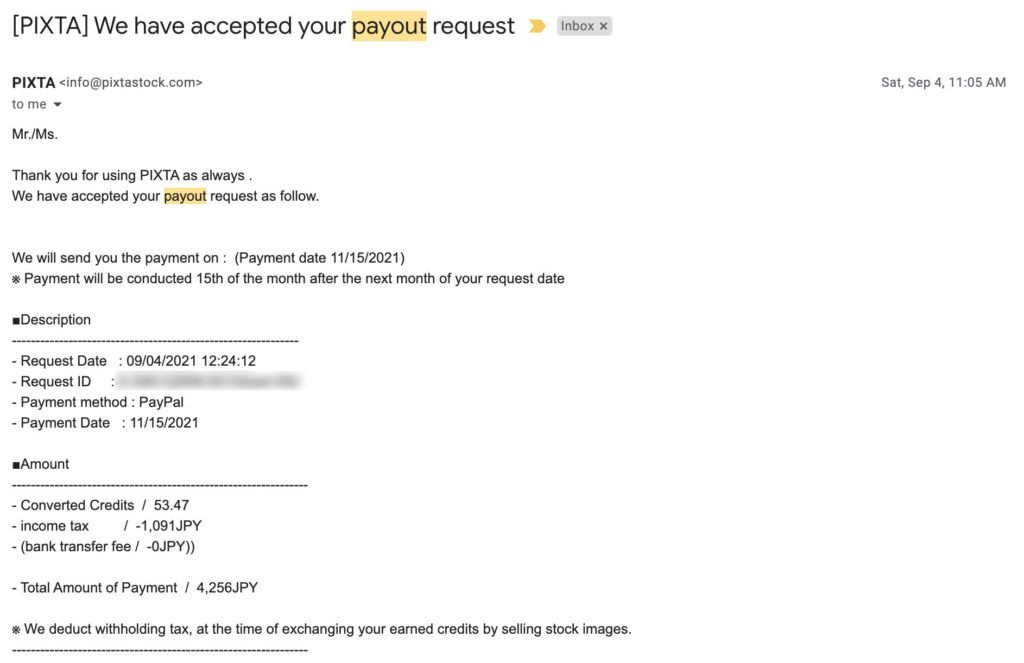The width and height of the screenshot is (1024, 663).
Task: Click highlighted 'payout' word in subject
Action: coord(389,26)
